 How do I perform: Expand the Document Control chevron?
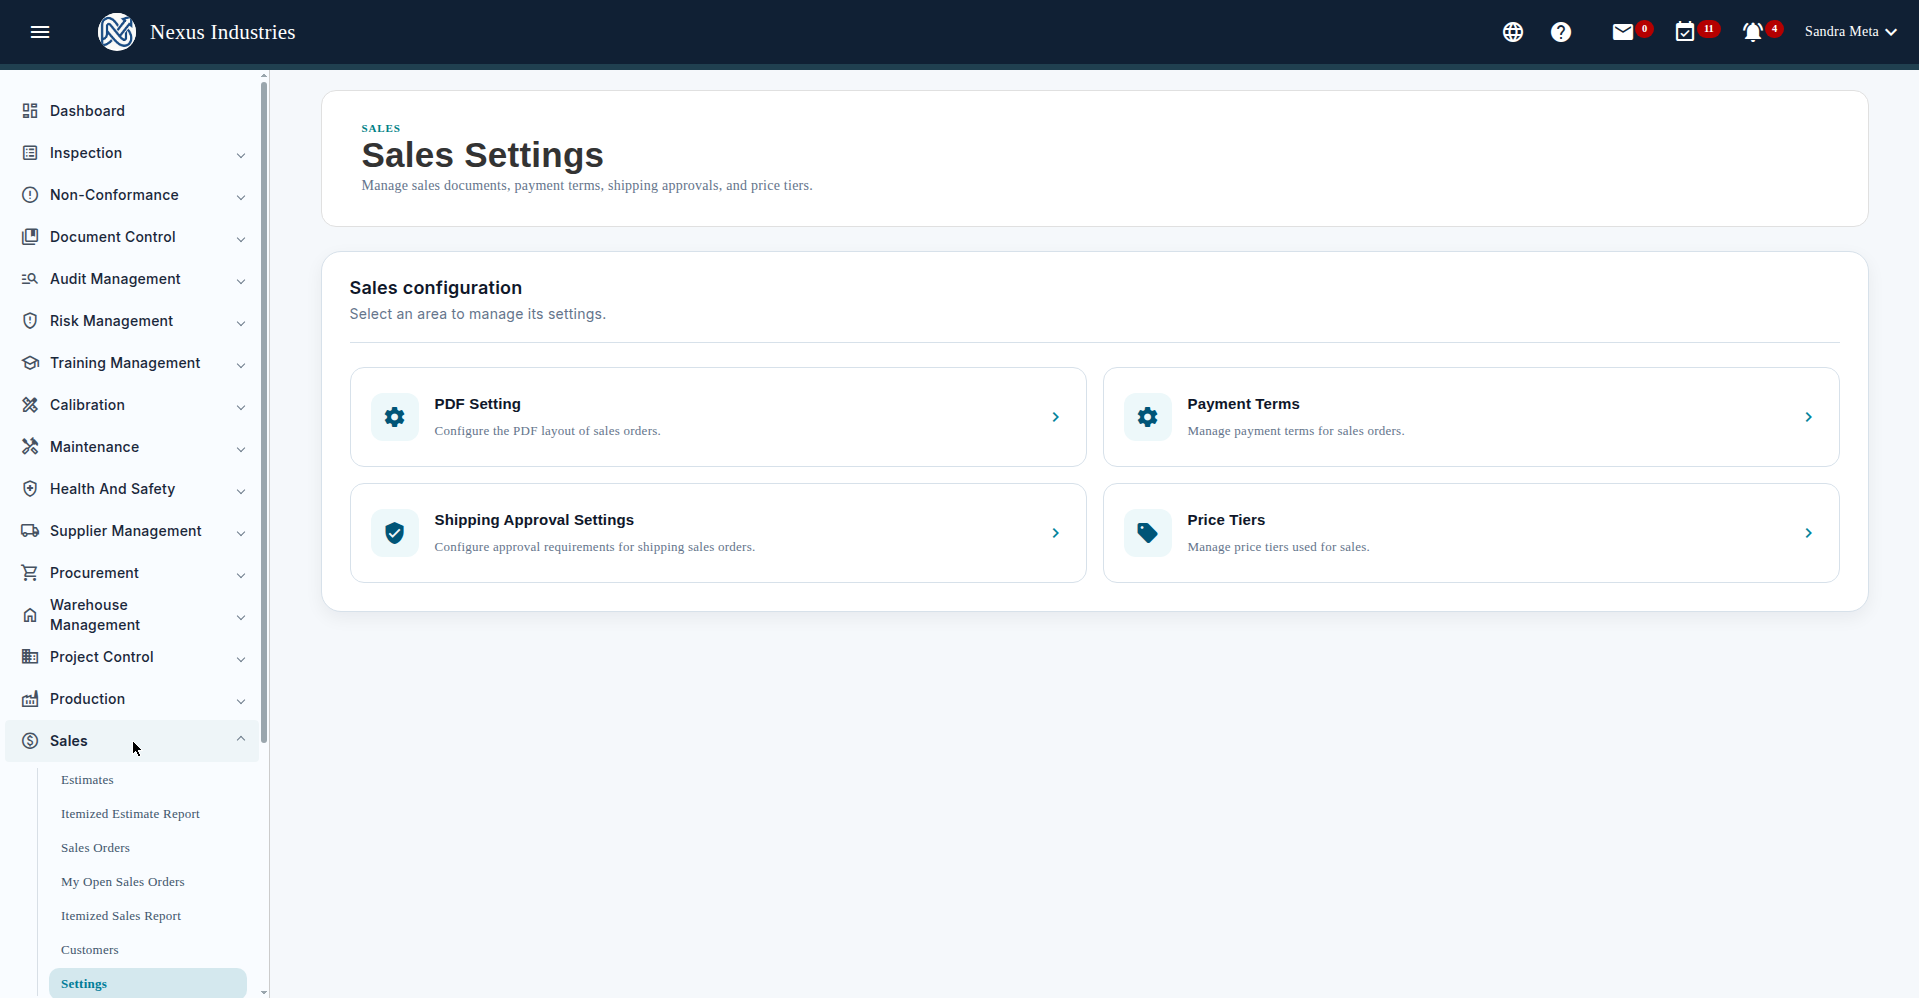(241, 239)
